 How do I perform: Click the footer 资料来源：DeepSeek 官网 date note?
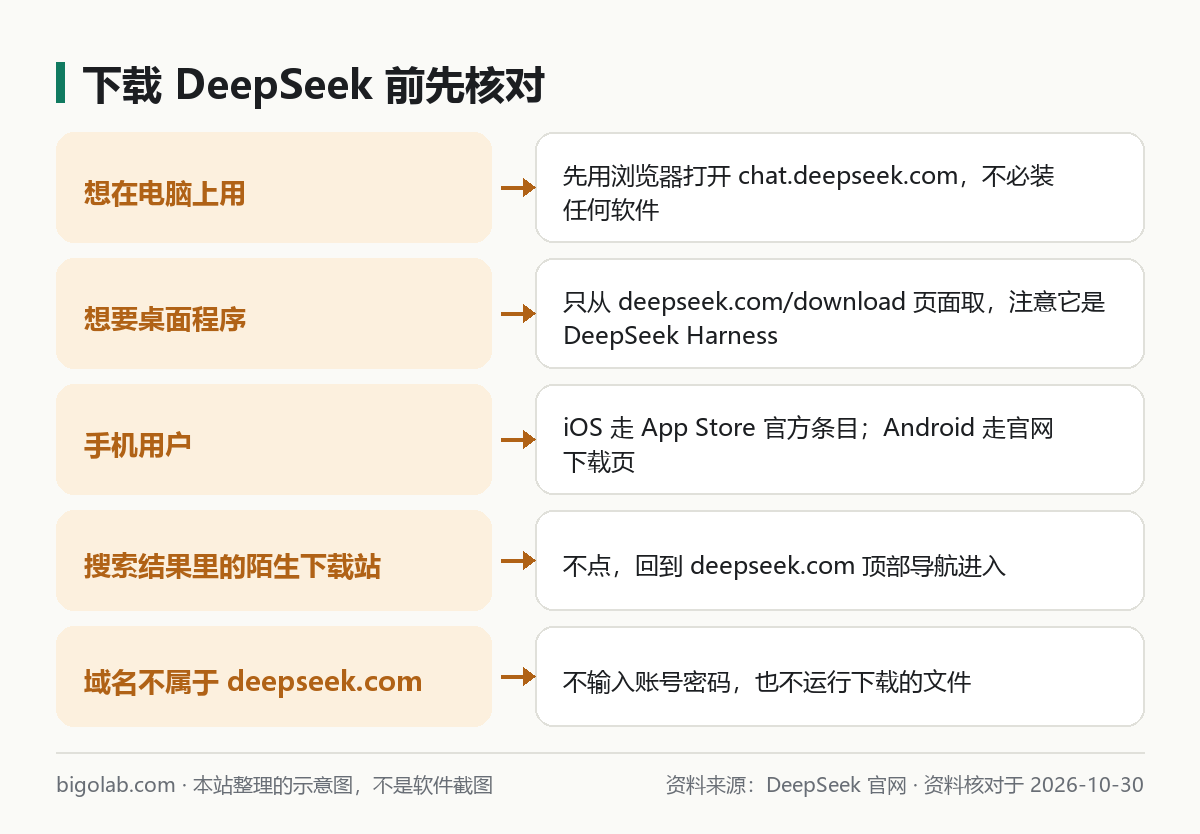(904, 785)
